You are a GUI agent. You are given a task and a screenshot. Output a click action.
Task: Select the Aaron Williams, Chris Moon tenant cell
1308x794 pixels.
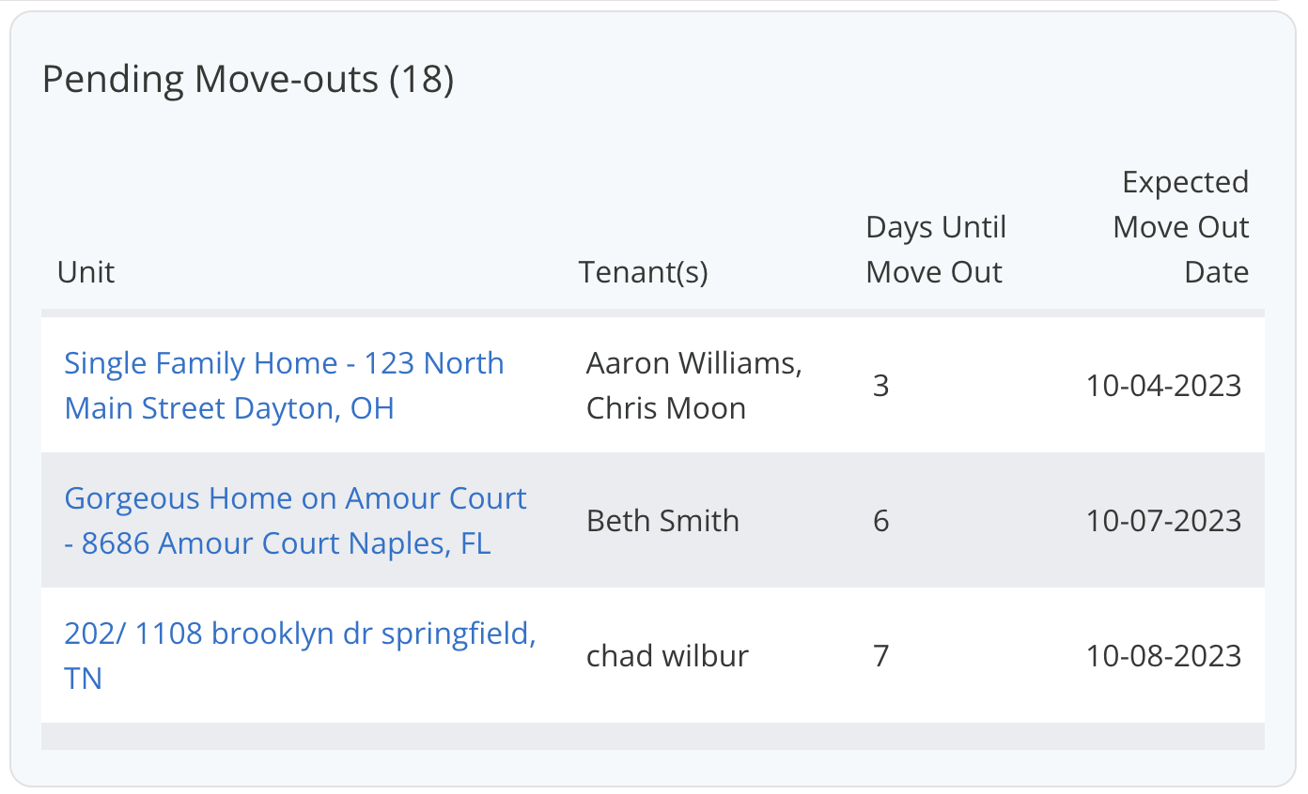[x=694, y=385]
